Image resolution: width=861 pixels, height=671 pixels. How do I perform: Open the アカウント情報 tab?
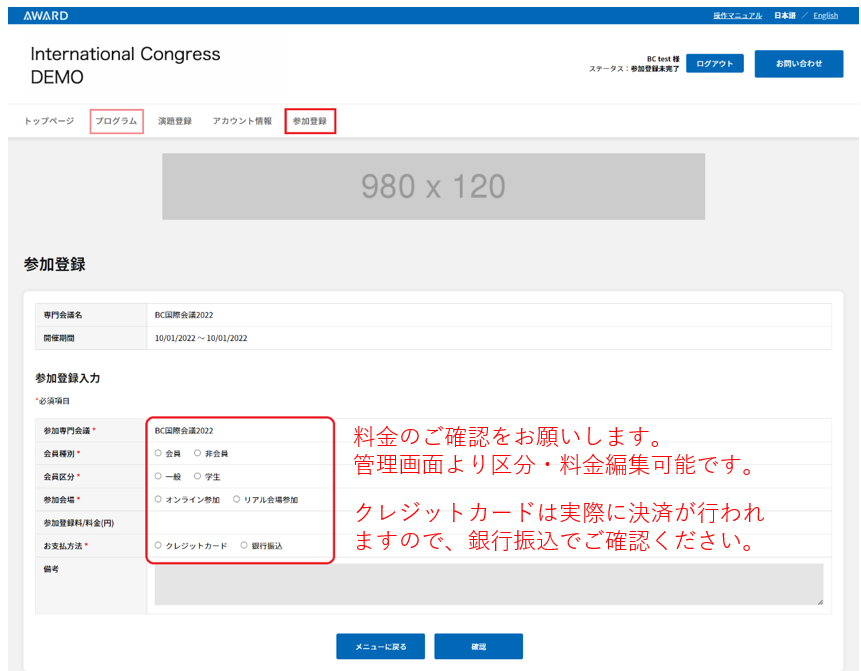[241, 121]
